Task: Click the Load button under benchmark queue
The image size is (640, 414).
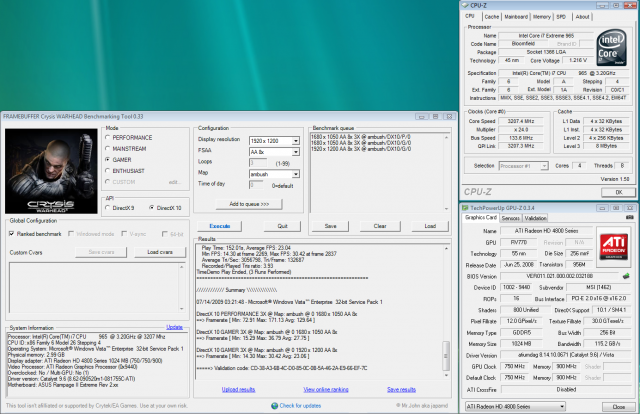Action: (430, 226)
